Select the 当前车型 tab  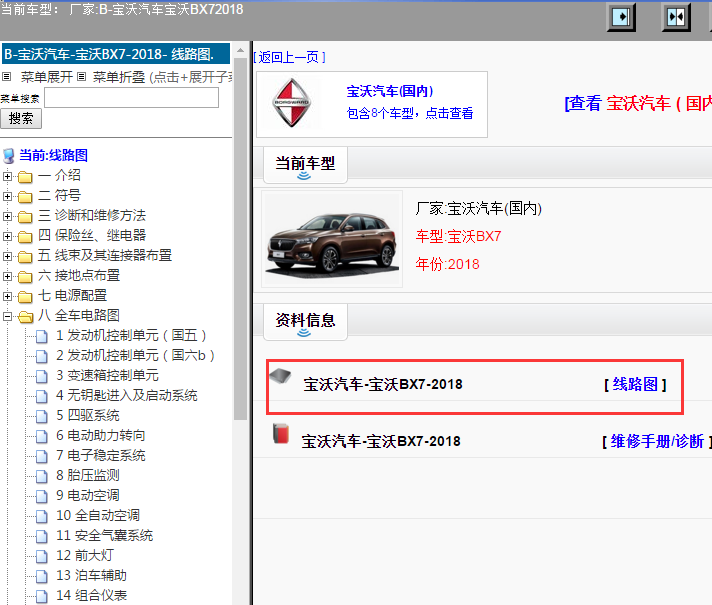[305, 165]
